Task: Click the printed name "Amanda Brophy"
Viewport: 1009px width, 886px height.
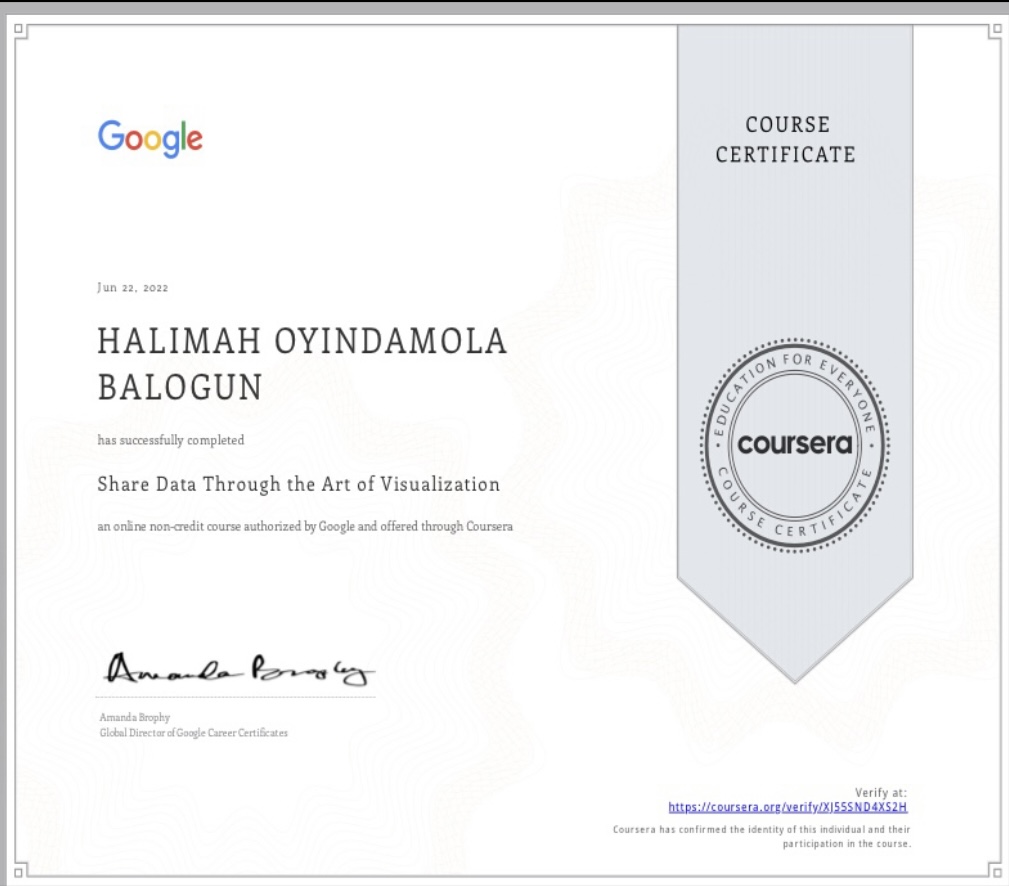Action: pos(134,717)
